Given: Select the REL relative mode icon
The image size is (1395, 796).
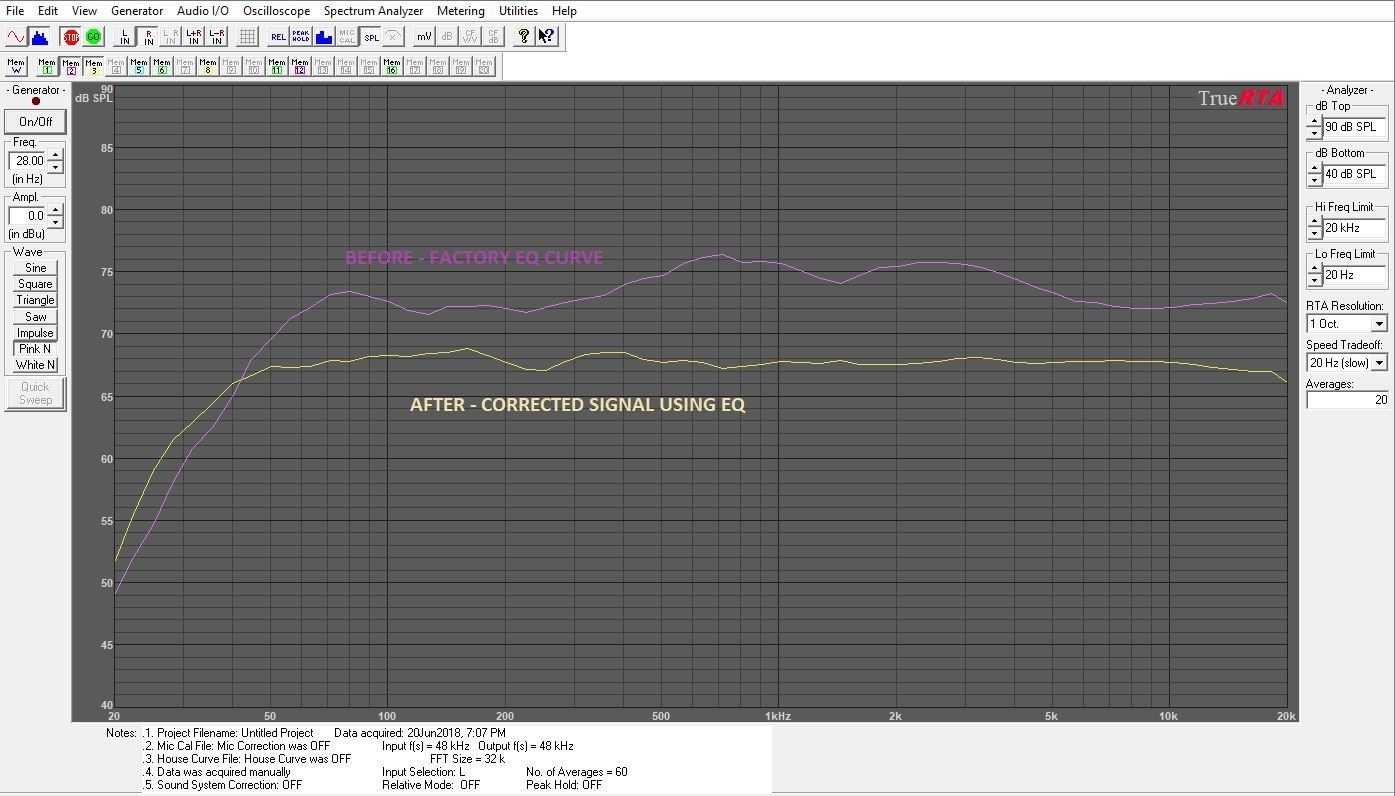Looking at the screenshot, I should 279,36.
